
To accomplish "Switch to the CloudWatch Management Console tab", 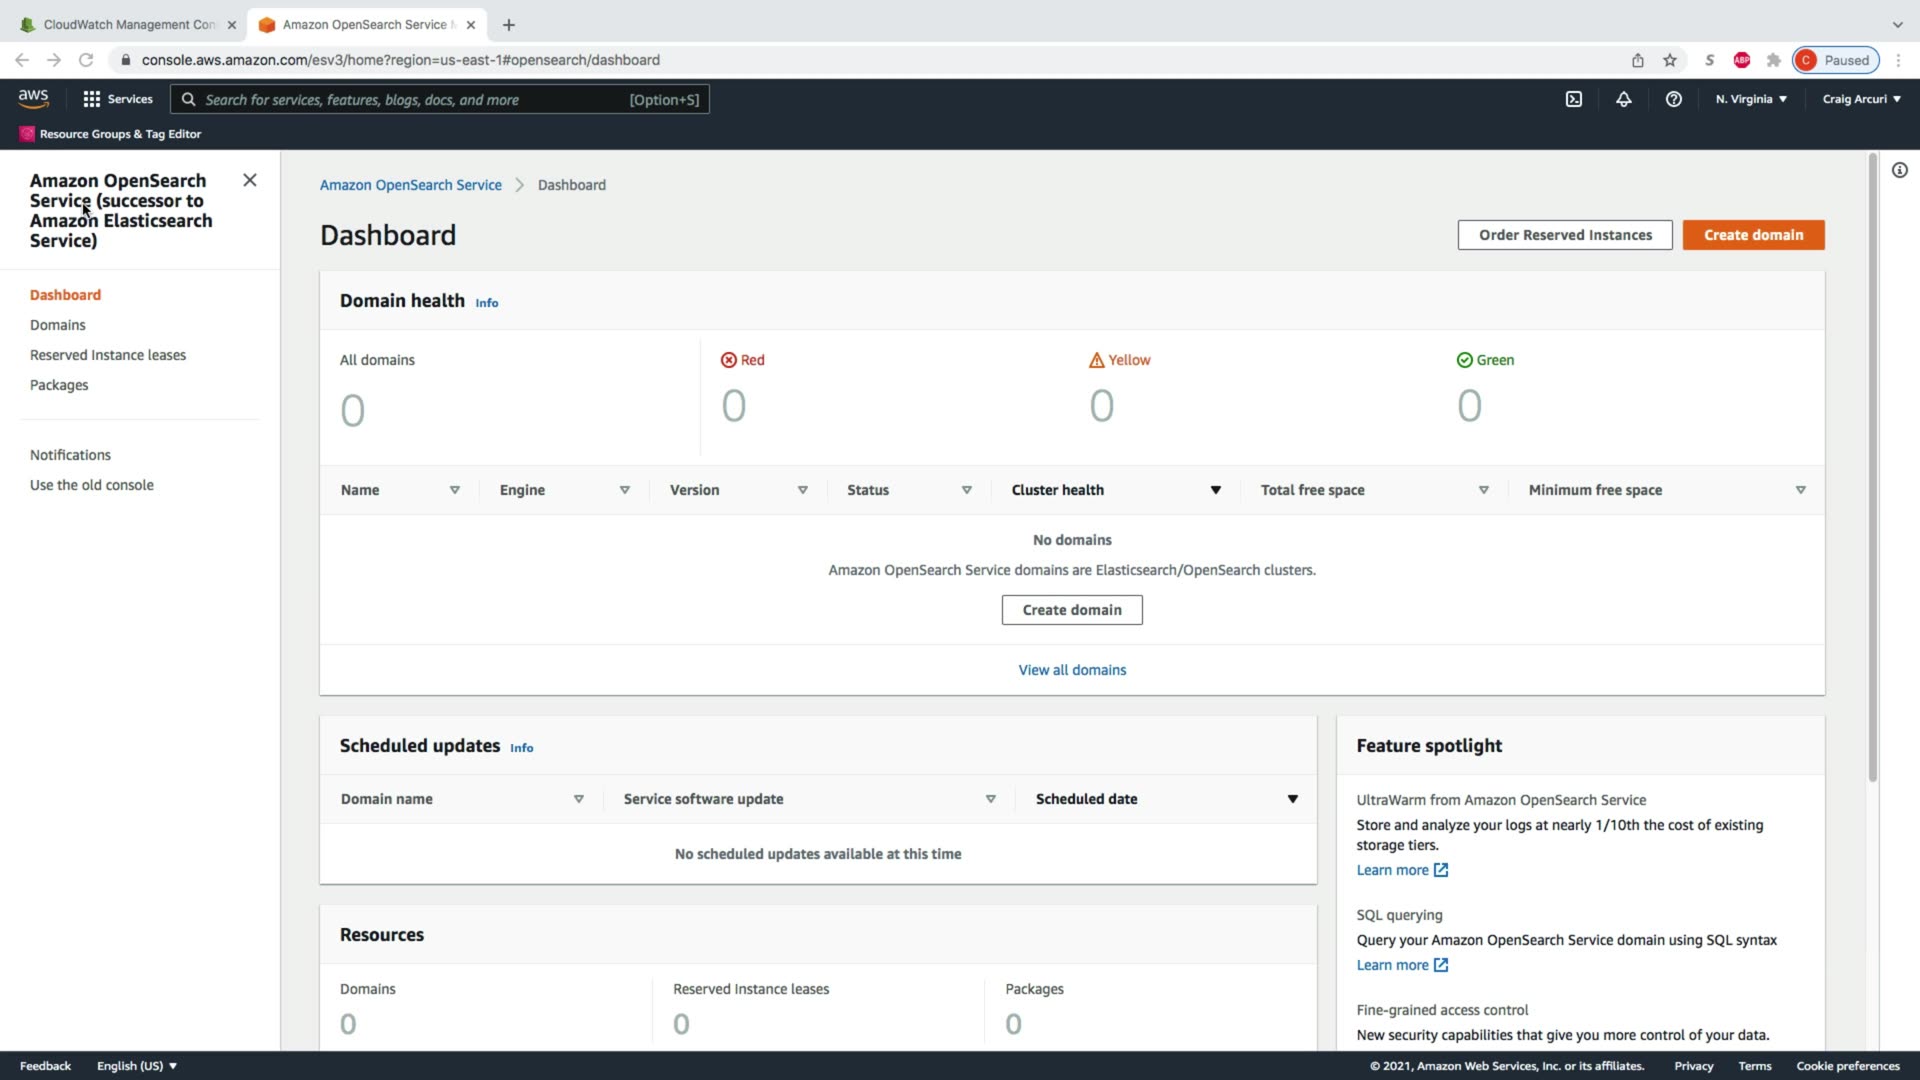I will pyautogui.click(x=128, y=24).
